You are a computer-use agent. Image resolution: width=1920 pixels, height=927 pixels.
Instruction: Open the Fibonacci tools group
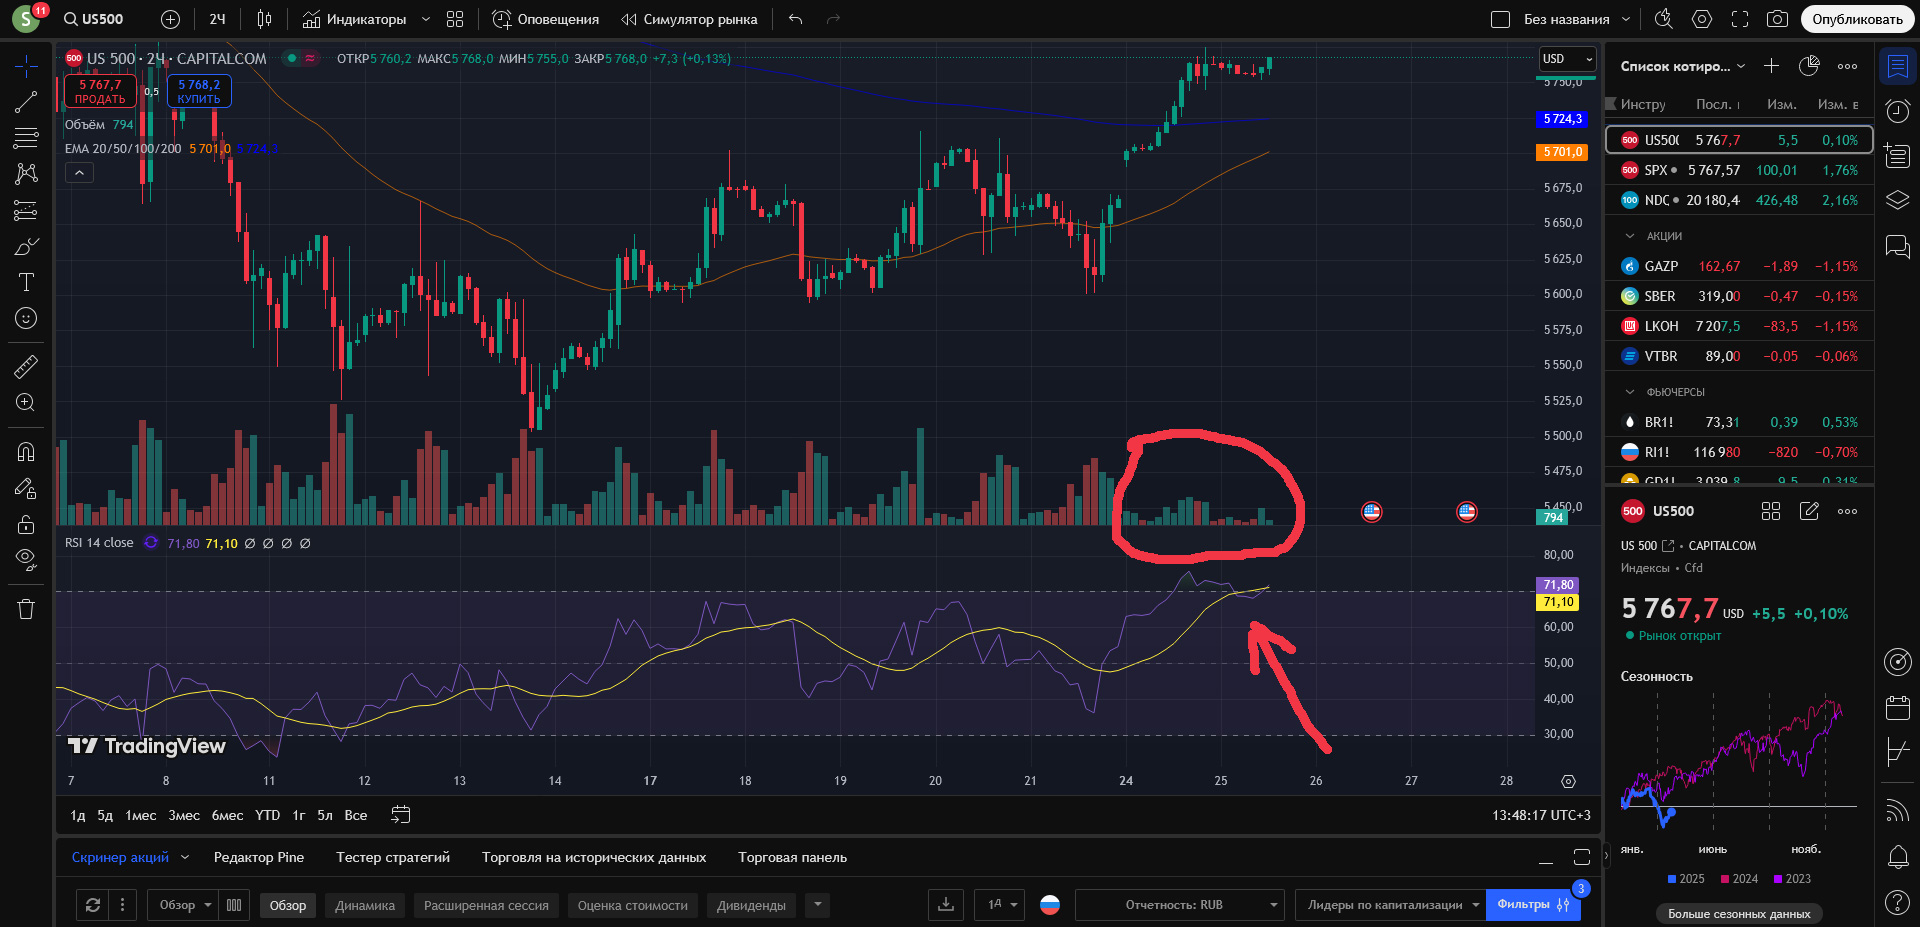[26, 138]
